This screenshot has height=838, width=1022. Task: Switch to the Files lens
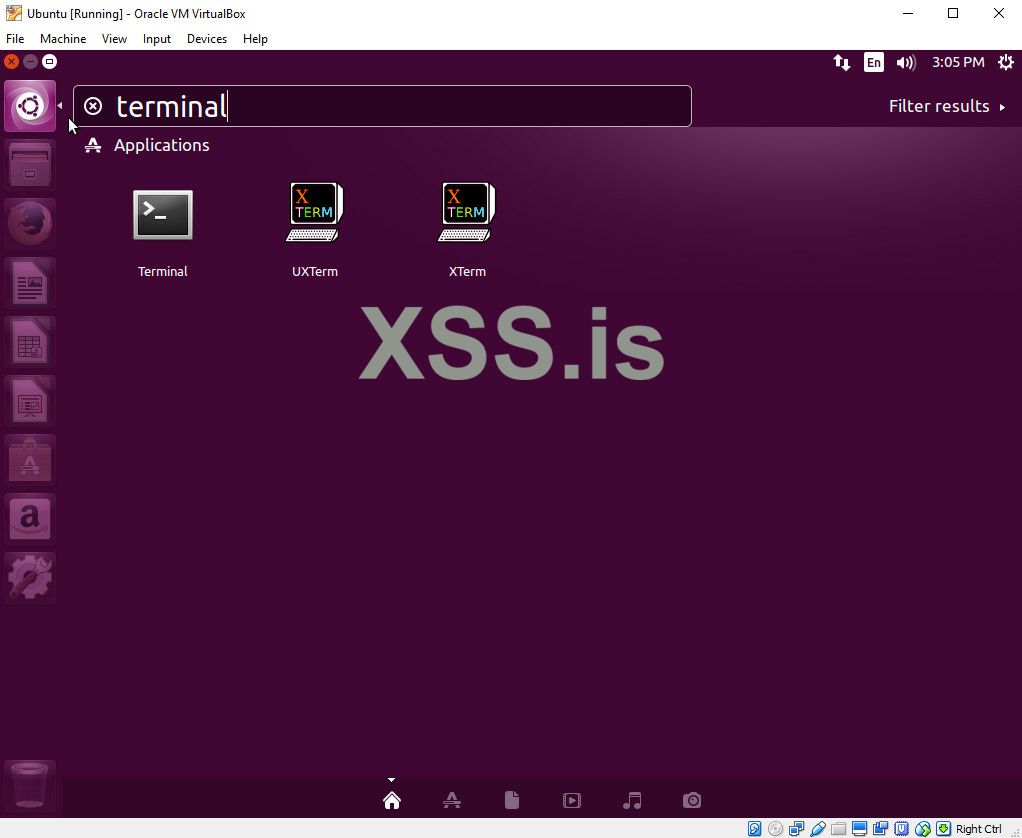click(x=512, y=800)
